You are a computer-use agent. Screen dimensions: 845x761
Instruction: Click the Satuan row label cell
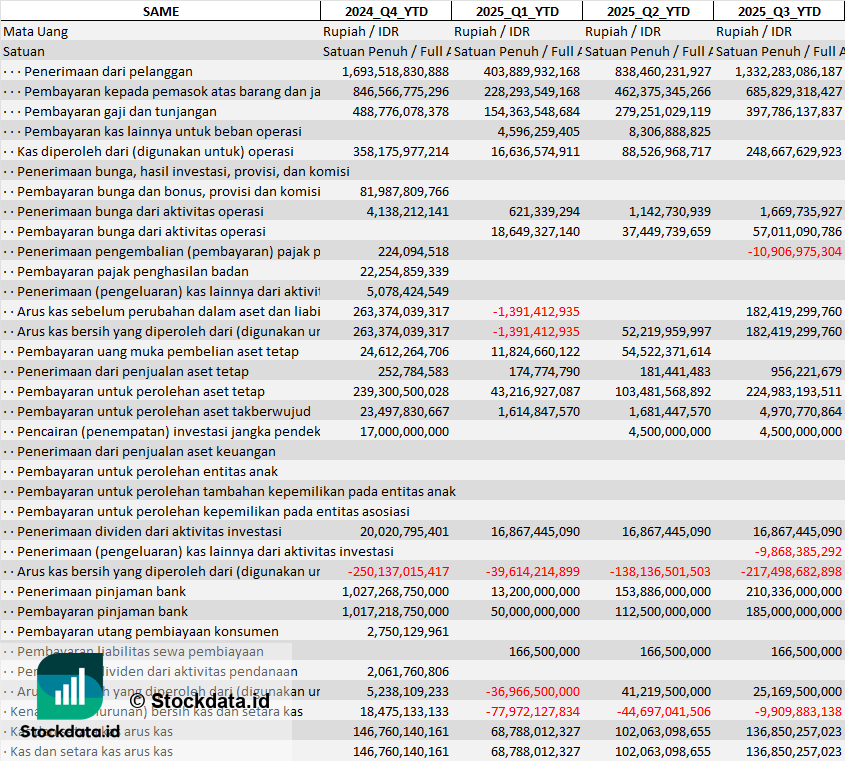pyautogui.click(x=24, y=51)
